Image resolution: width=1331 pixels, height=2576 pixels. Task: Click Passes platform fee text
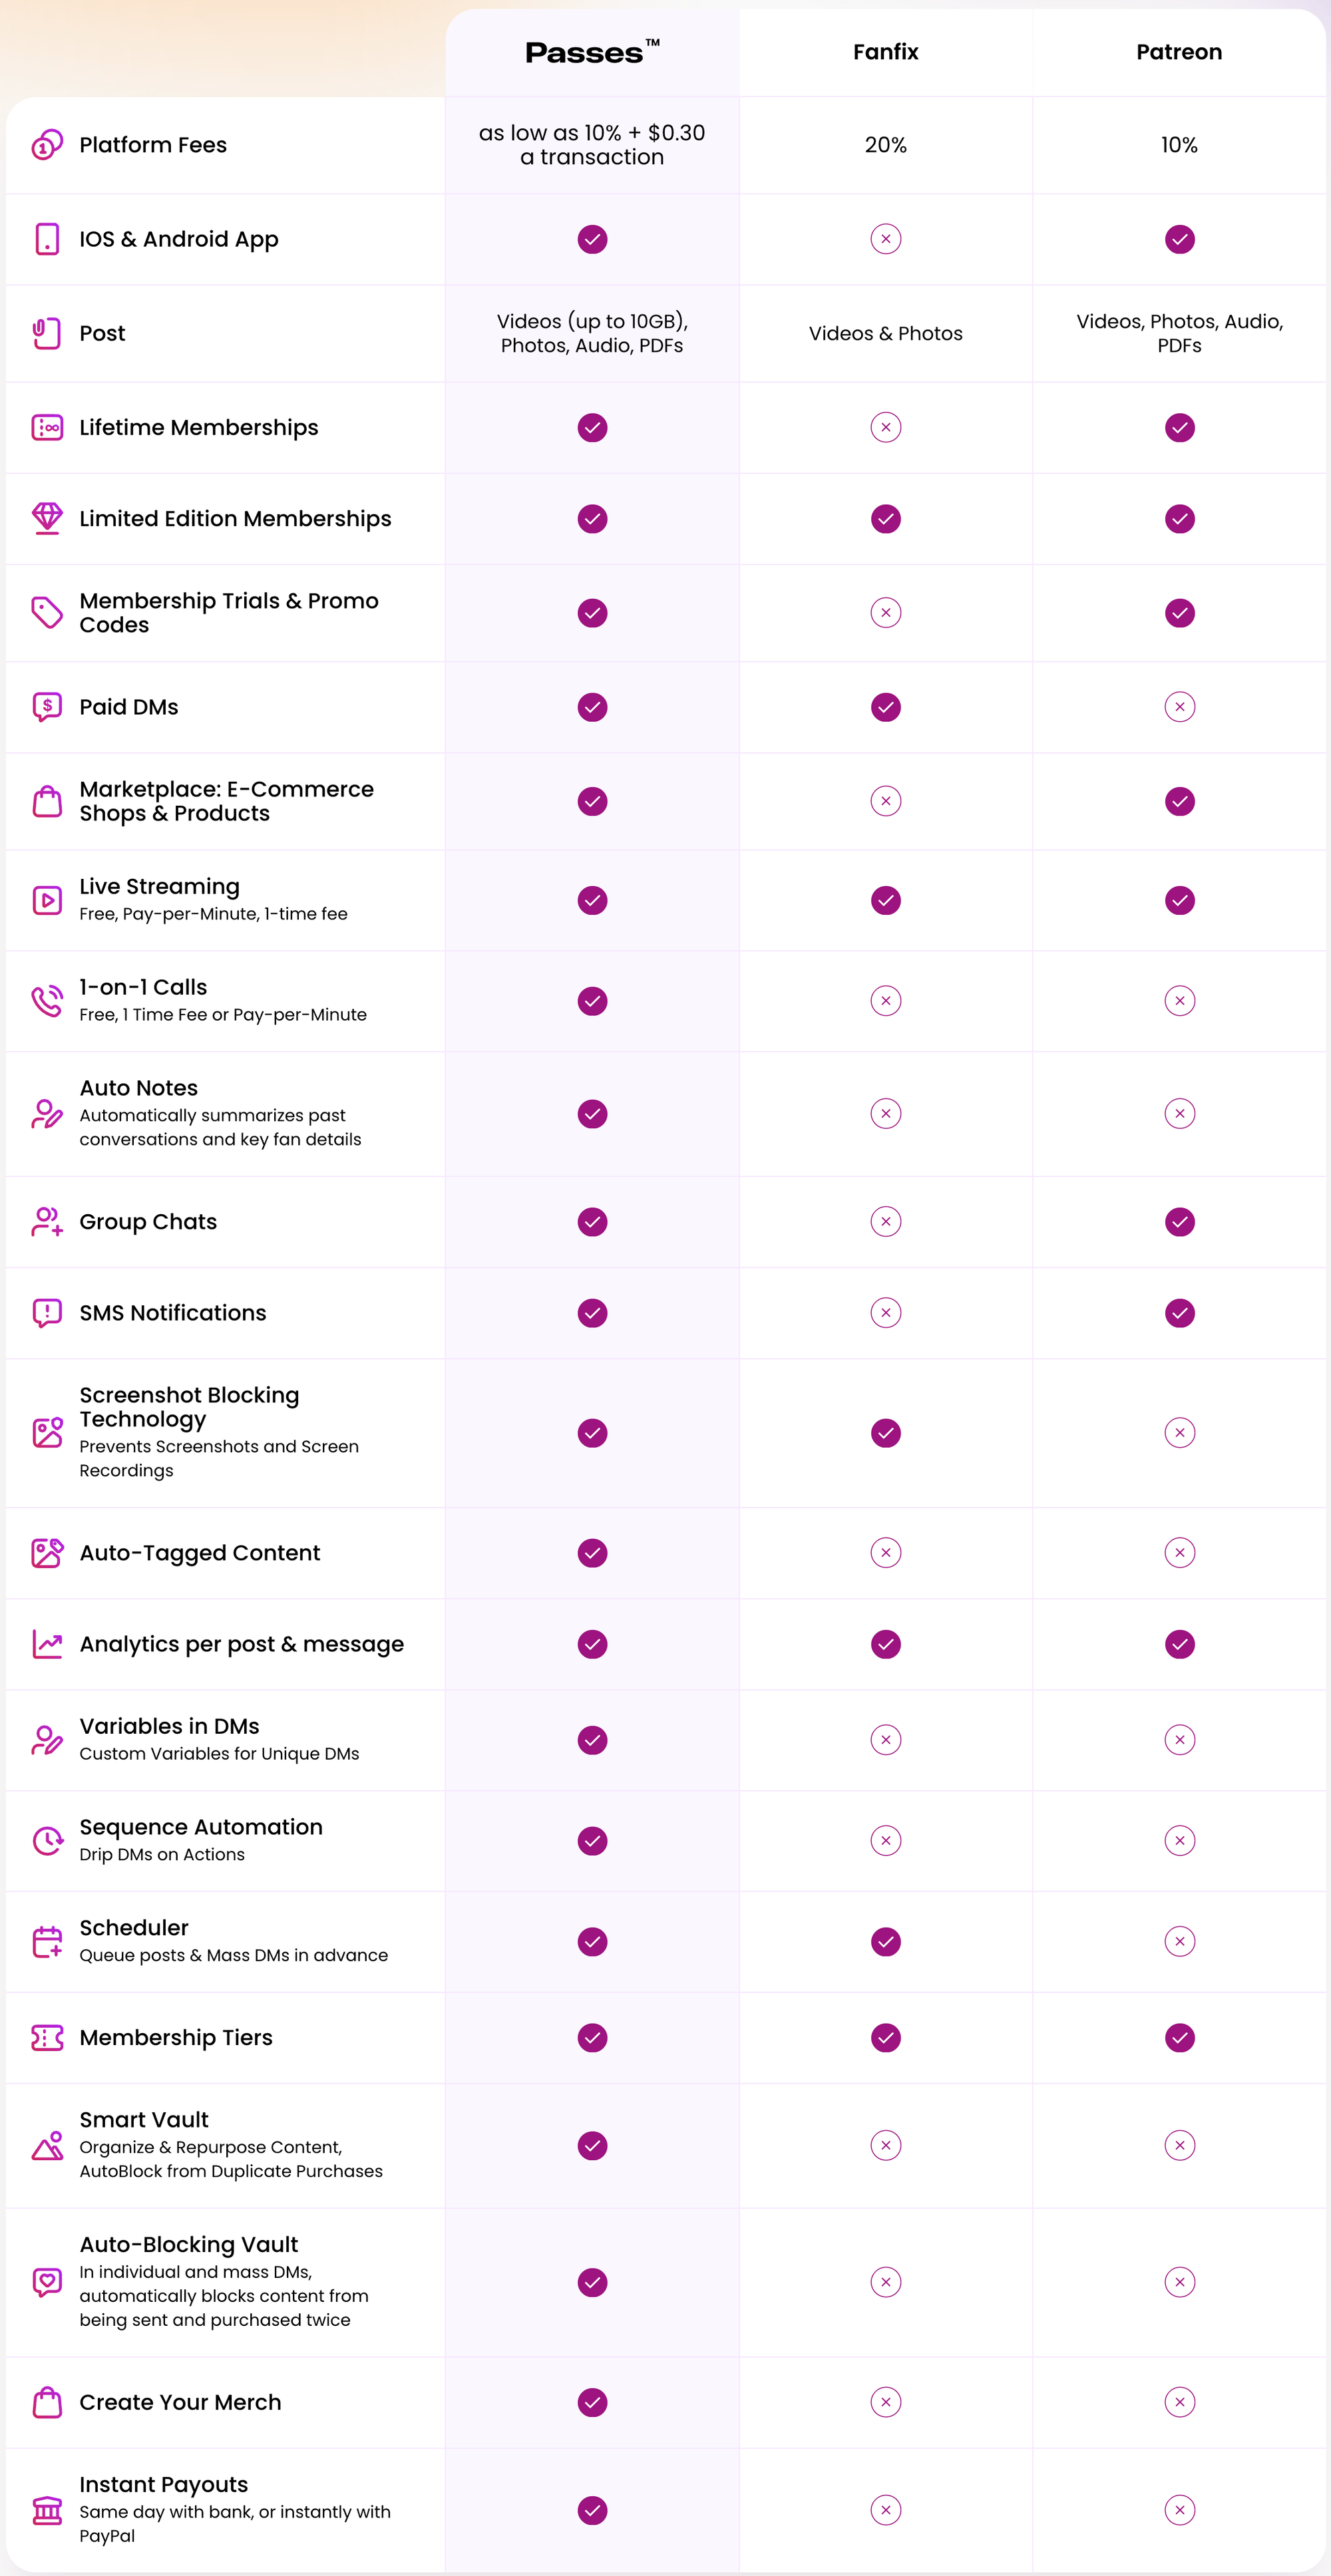click(592, 145)
